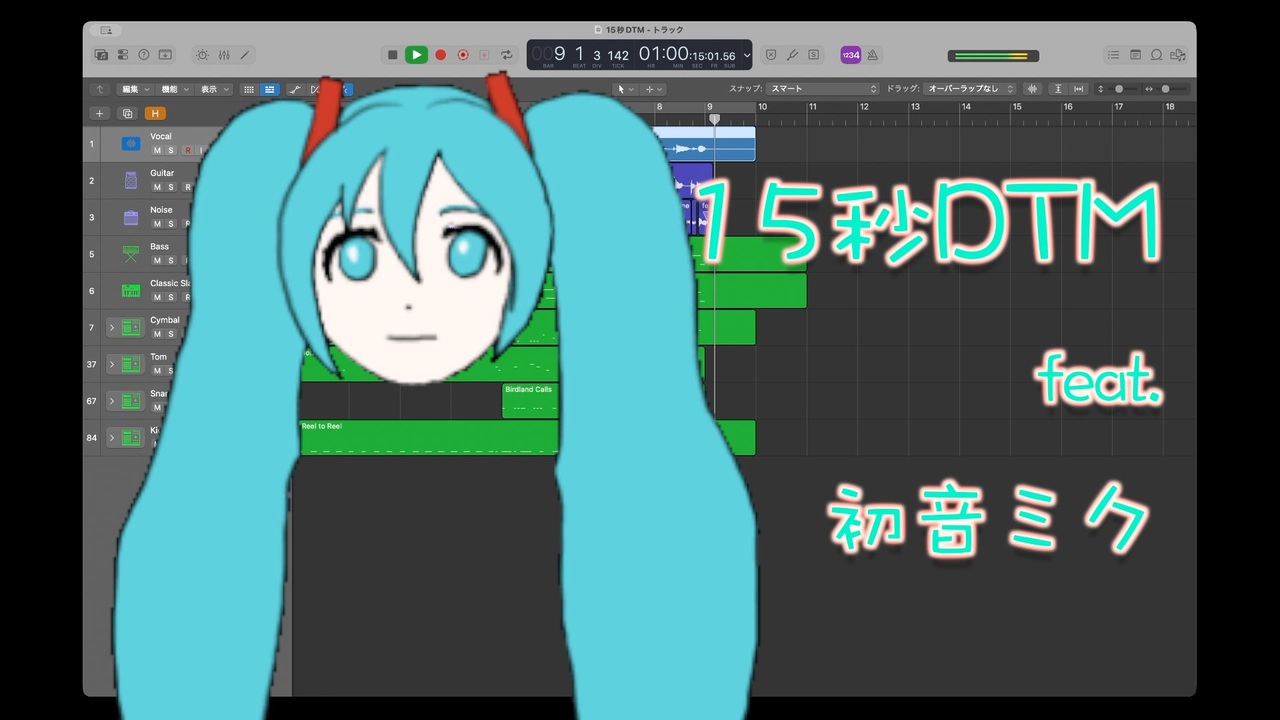
Task: Open the List Editors
Action: click(1114, 55)
